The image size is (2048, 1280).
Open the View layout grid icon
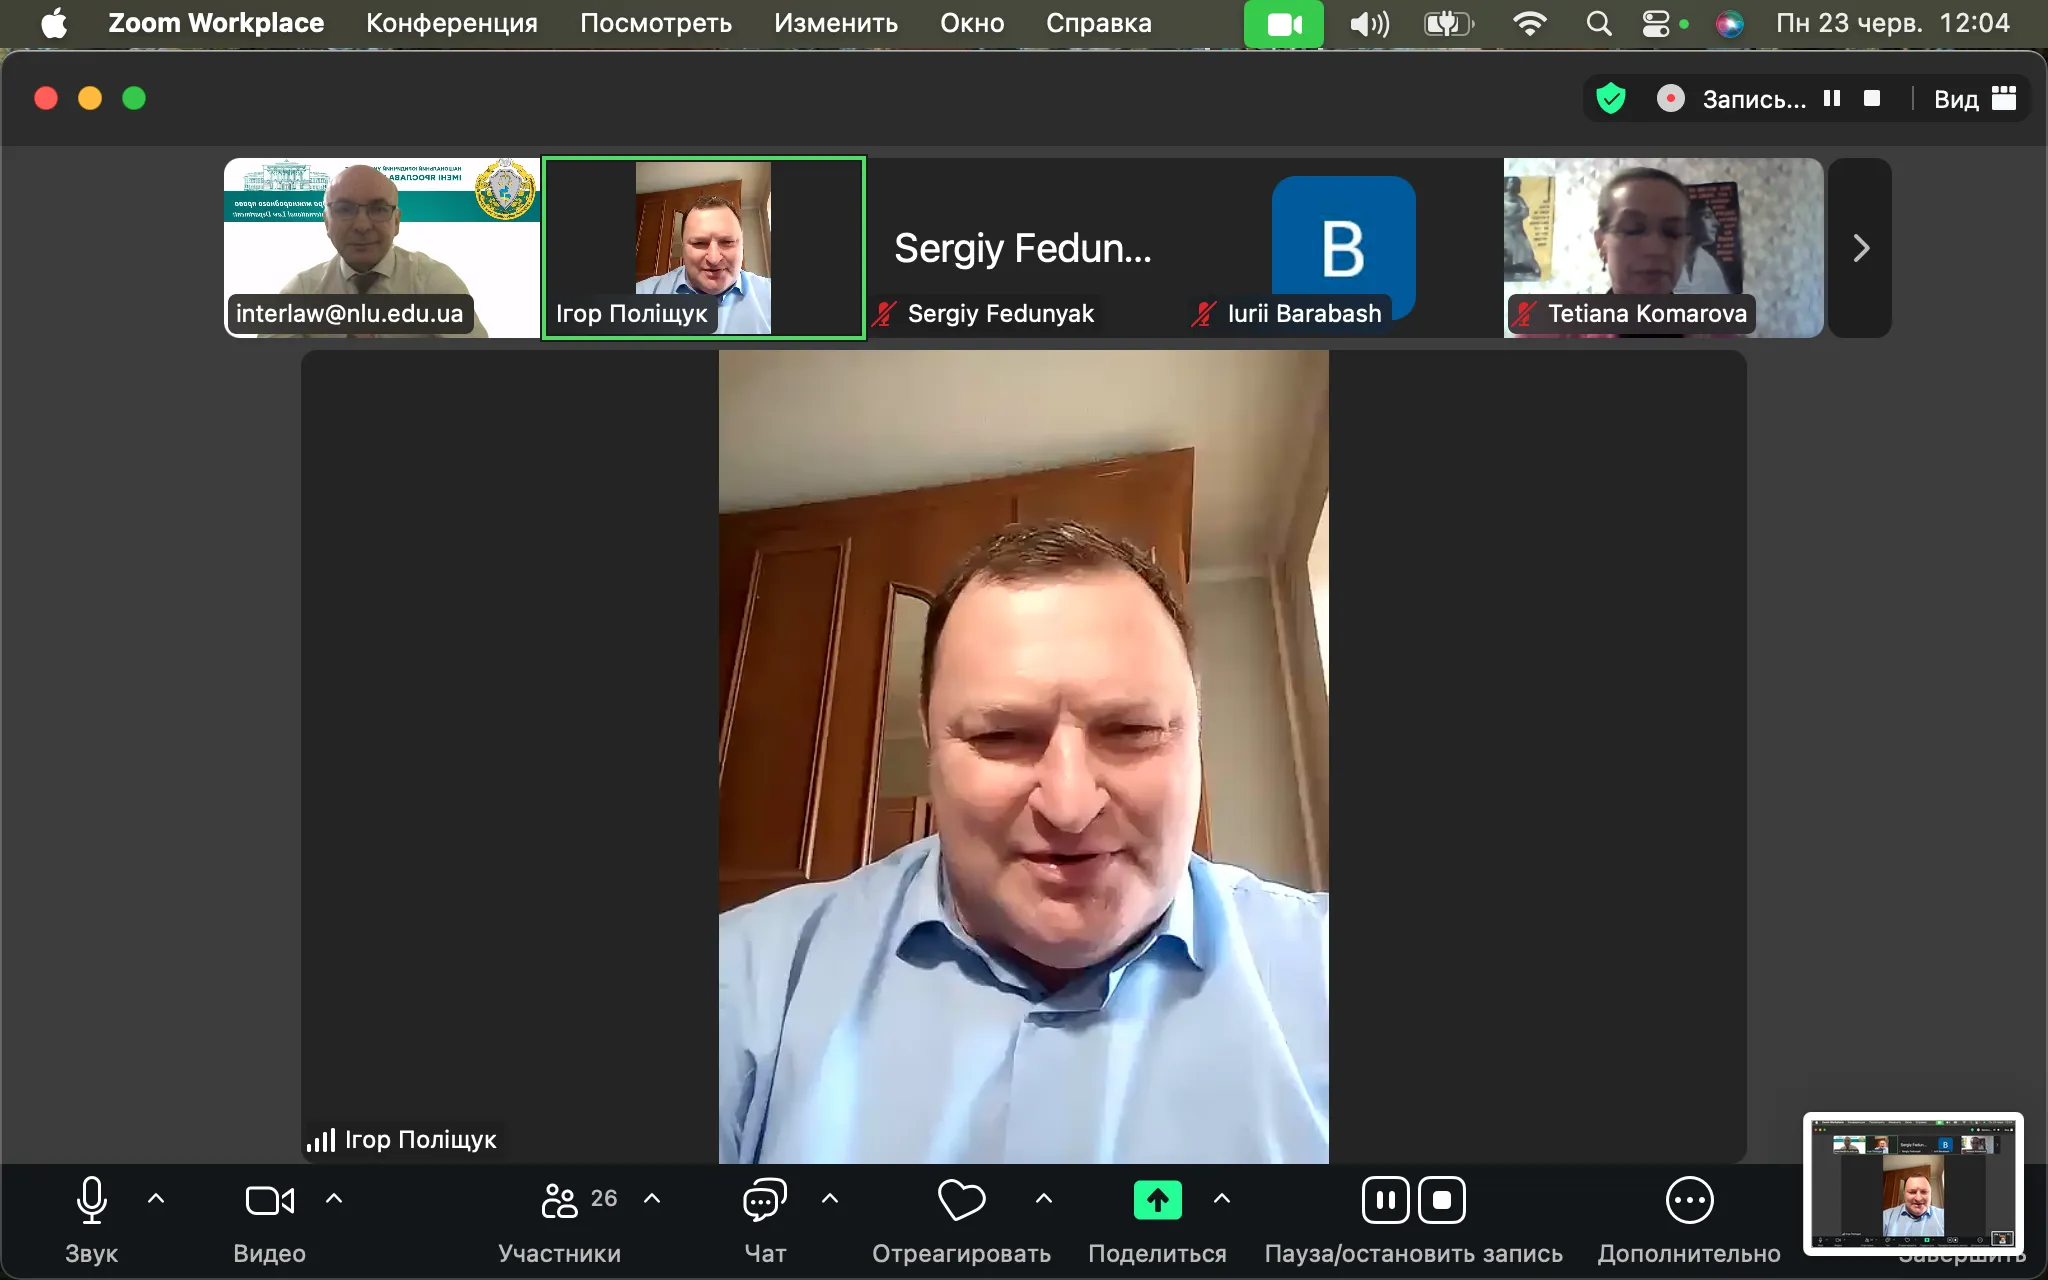point(2004,99)
